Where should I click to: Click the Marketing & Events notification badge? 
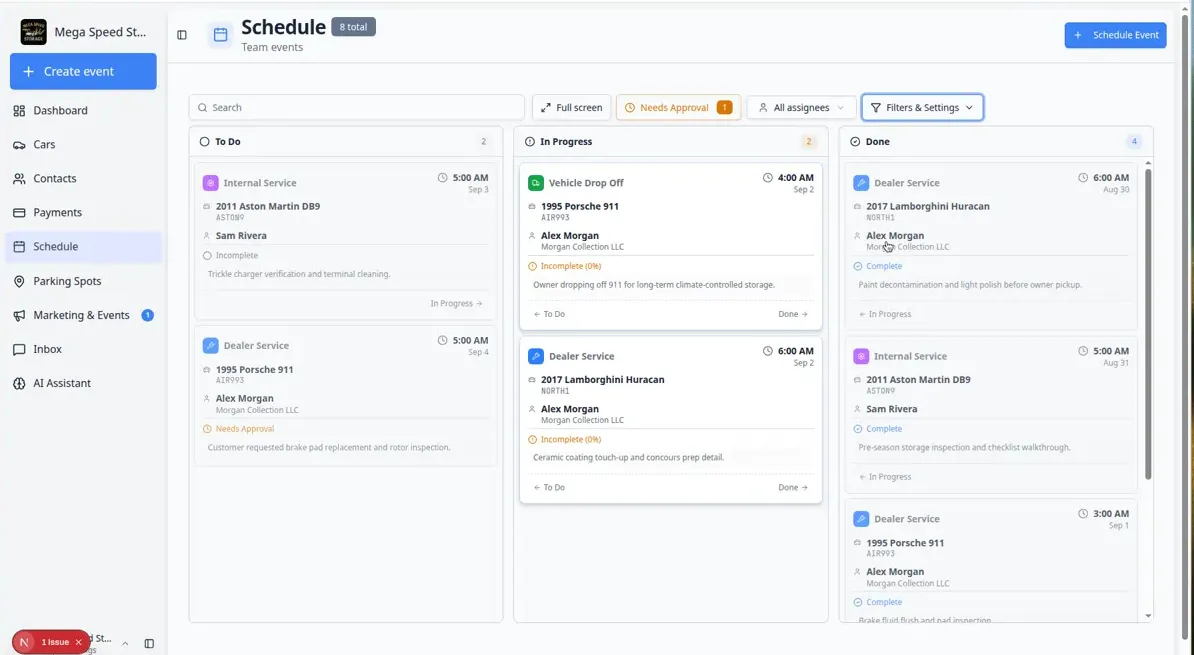pos(148,315)
